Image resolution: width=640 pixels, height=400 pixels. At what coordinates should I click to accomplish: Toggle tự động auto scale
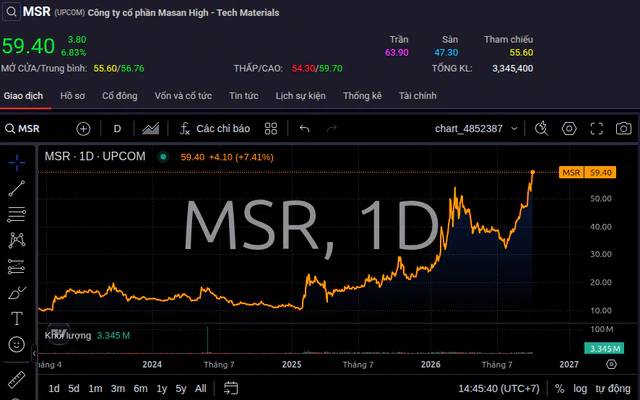coord(613,389)
